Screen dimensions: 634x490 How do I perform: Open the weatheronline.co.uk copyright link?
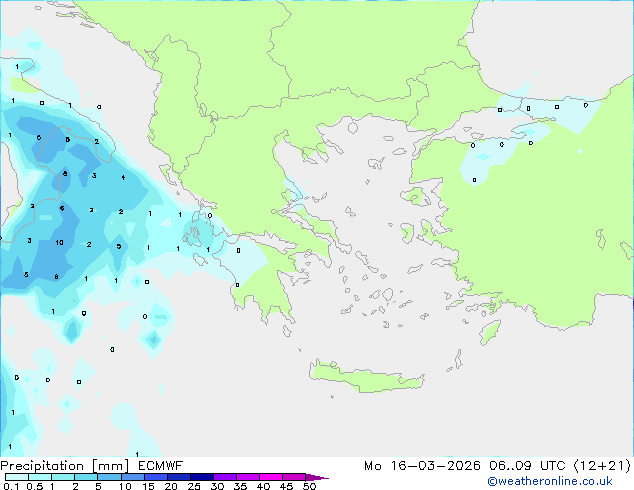coord(549,481)
